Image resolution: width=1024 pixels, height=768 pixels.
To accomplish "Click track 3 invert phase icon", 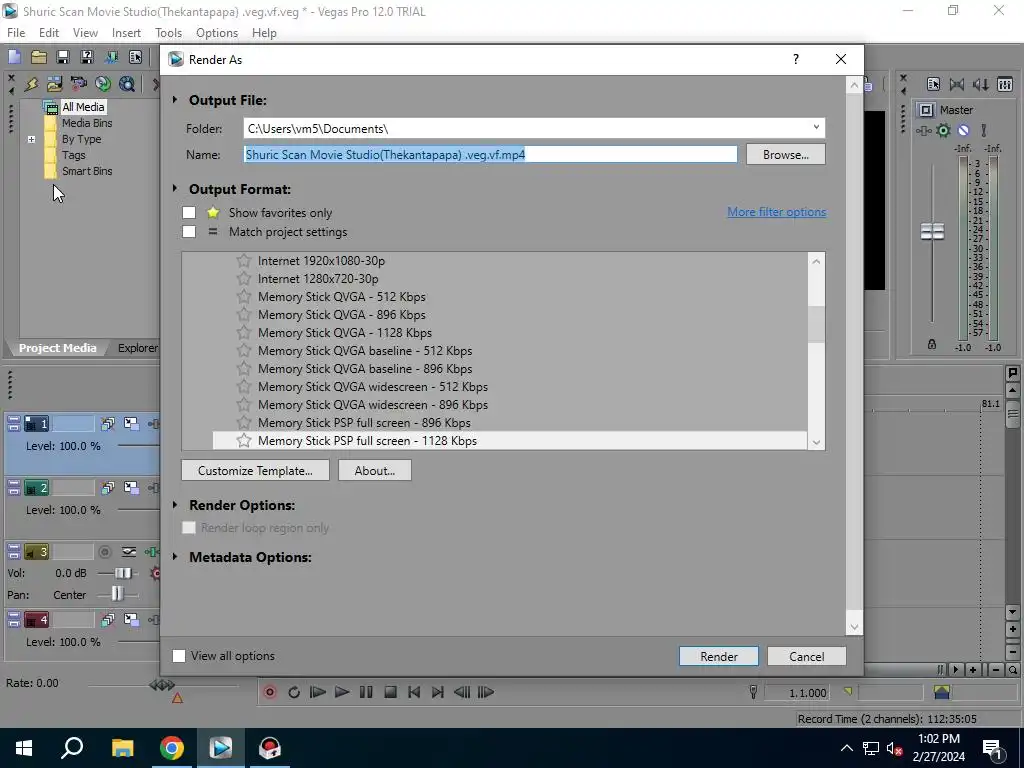I will (129, 552).
